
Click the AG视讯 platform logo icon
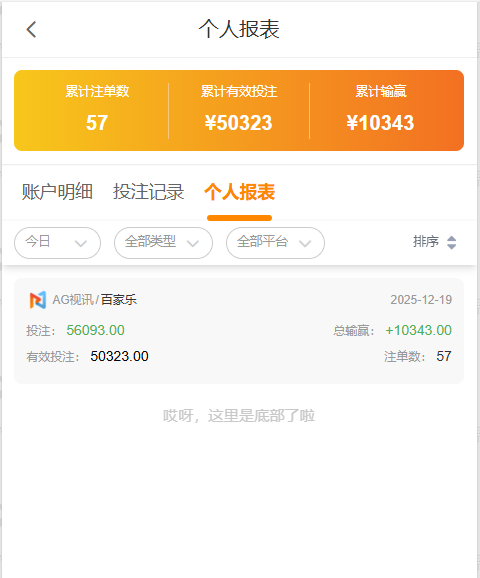tap(38, 300)
